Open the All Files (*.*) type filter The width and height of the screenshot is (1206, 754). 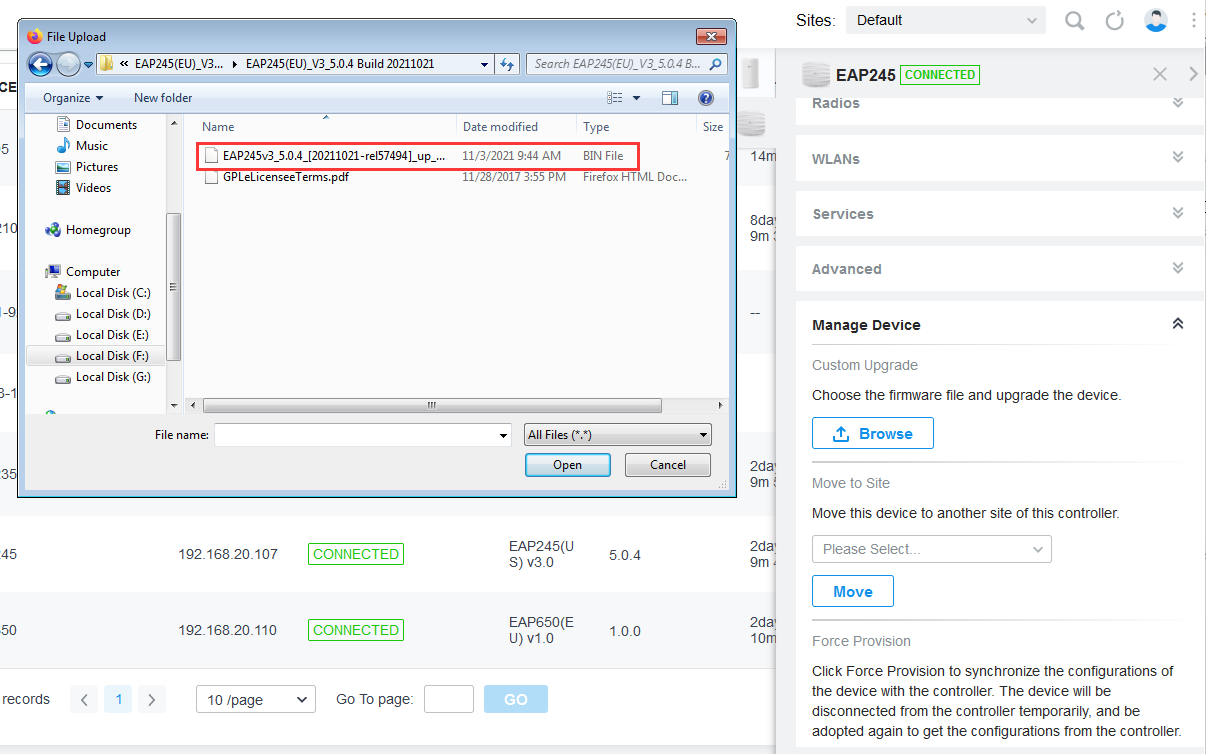[618, 435]
